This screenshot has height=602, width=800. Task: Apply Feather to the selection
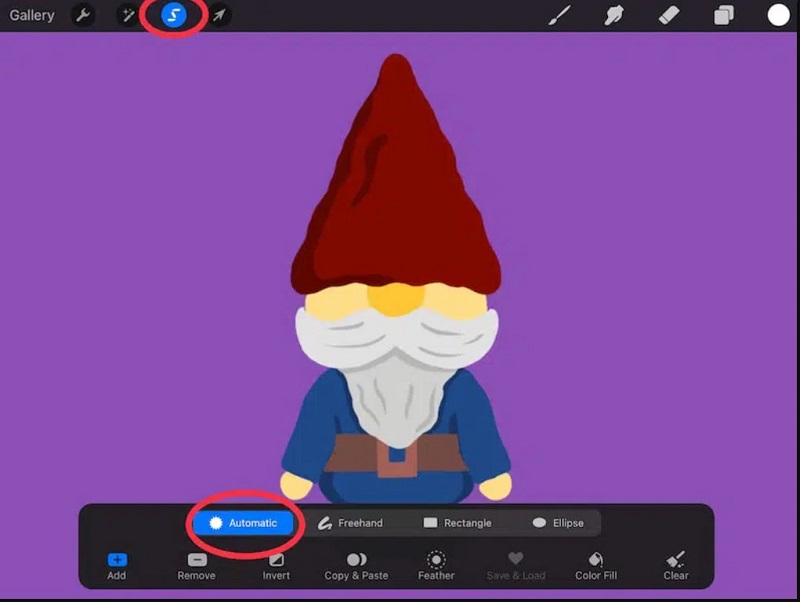click(x=436, y=565)
